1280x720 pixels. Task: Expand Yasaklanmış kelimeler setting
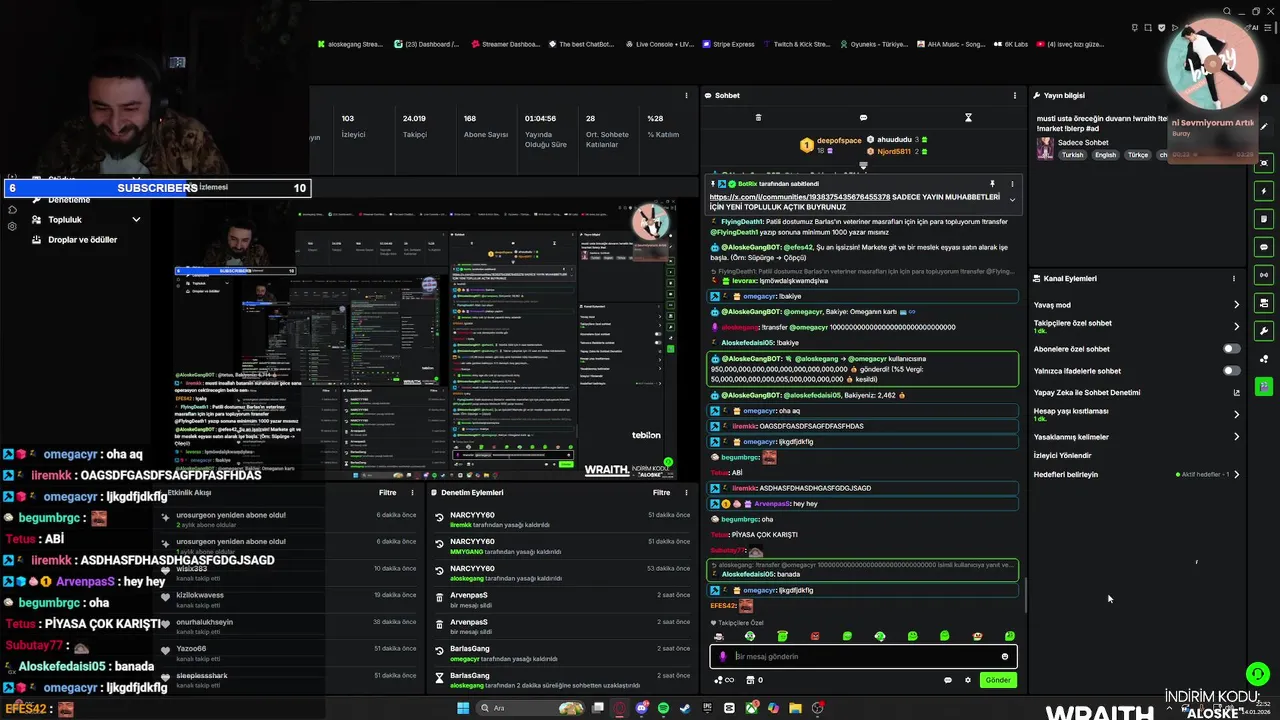(1236, 437)
